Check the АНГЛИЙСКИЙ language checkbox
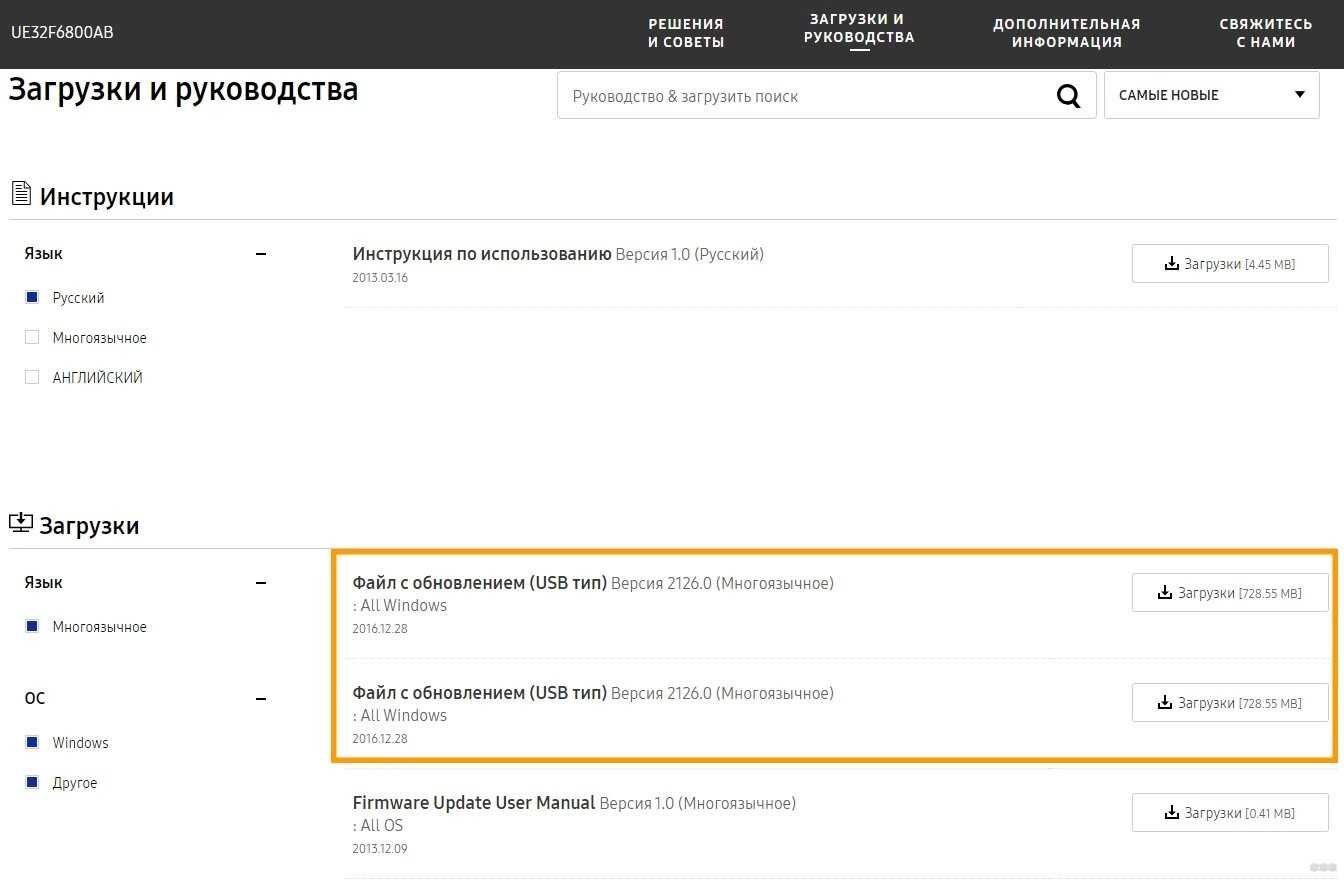1344x881 pixels. tap(32, 378)
